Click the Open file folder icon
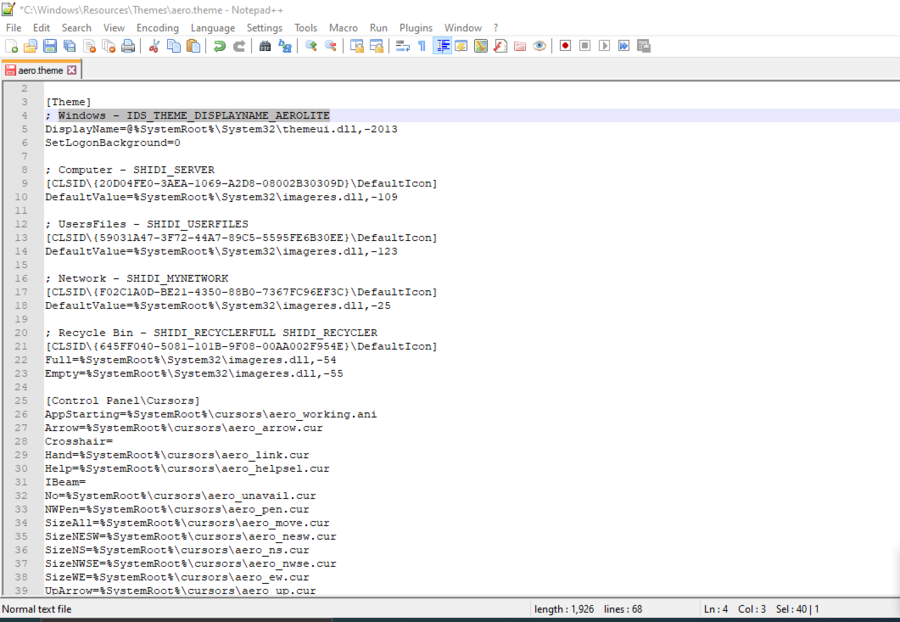The height and width of the screenshot is (622, 900). (x=30, y=46)
